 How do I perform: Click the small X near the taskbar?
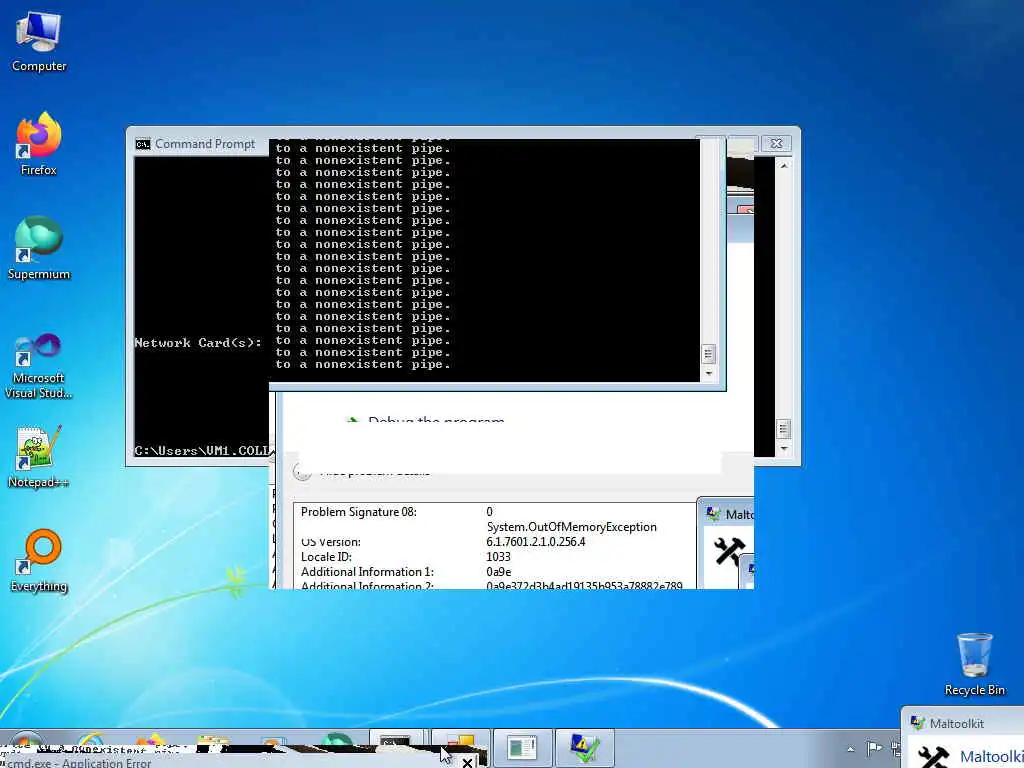[x=467, y=762]
